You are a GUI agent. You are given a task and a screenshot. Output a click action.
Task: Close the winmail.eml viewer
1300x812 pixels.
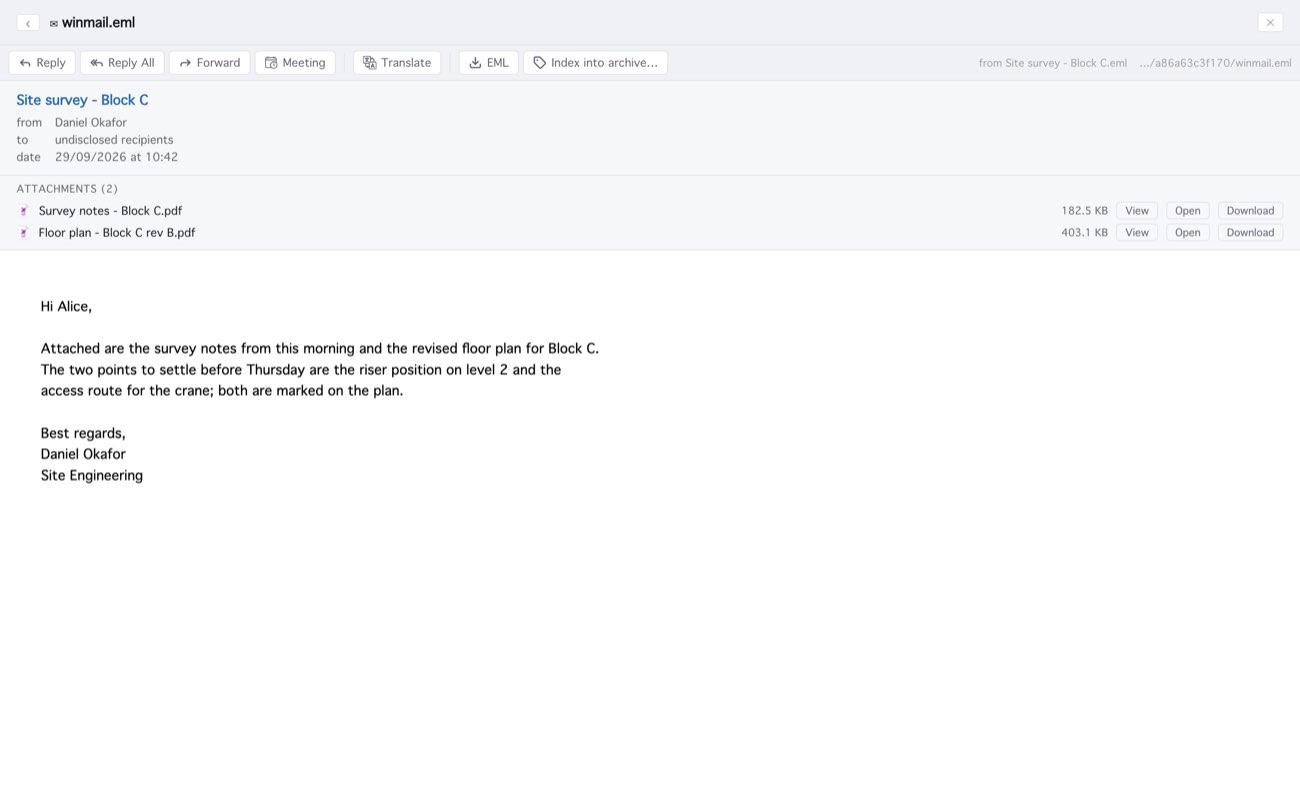point(1270,23)
